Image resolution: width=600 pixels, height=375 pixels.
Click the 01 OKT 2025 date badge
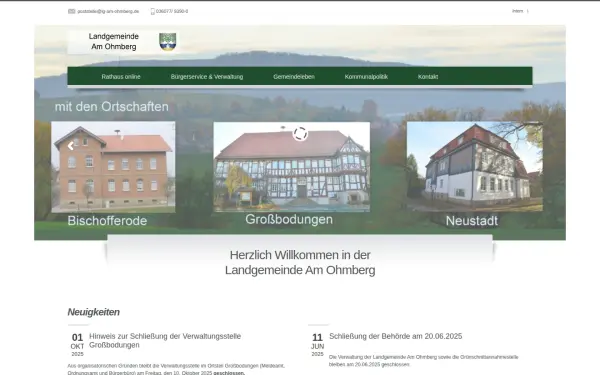pos(77,345)
